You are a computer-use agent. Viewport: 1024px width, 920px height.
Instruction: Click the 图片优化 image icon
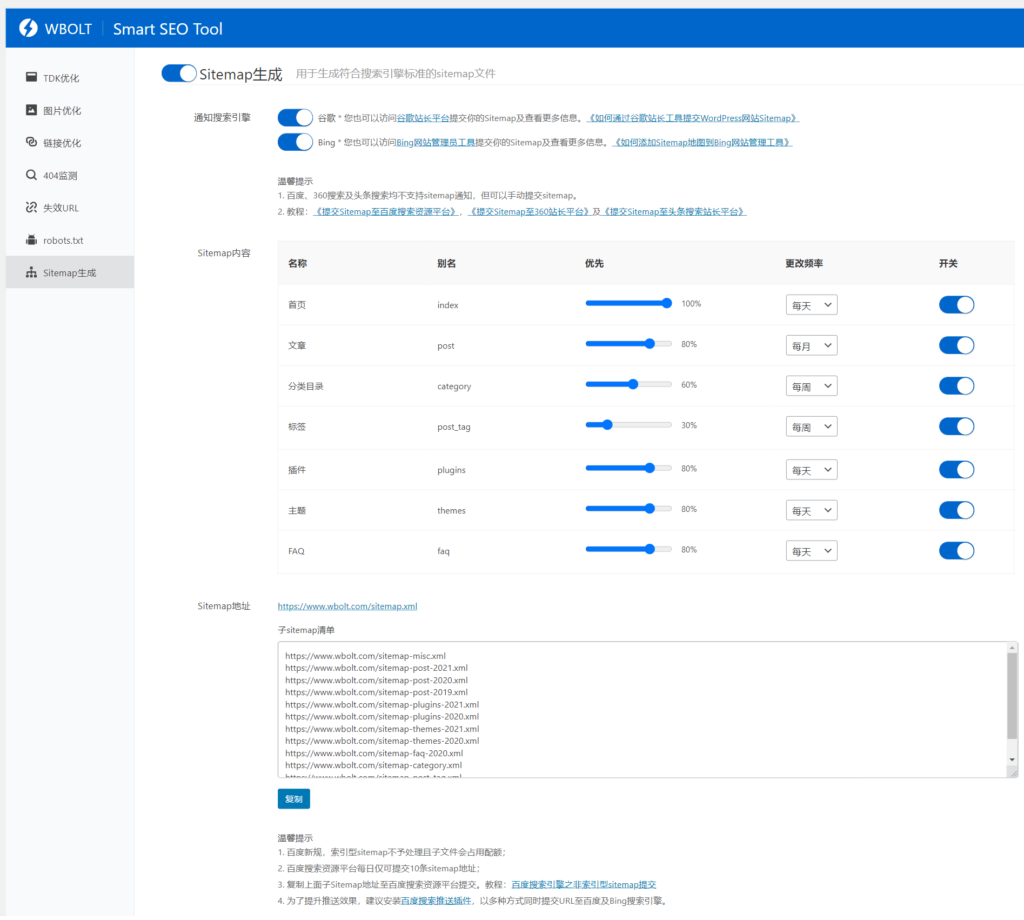(32, 110)
